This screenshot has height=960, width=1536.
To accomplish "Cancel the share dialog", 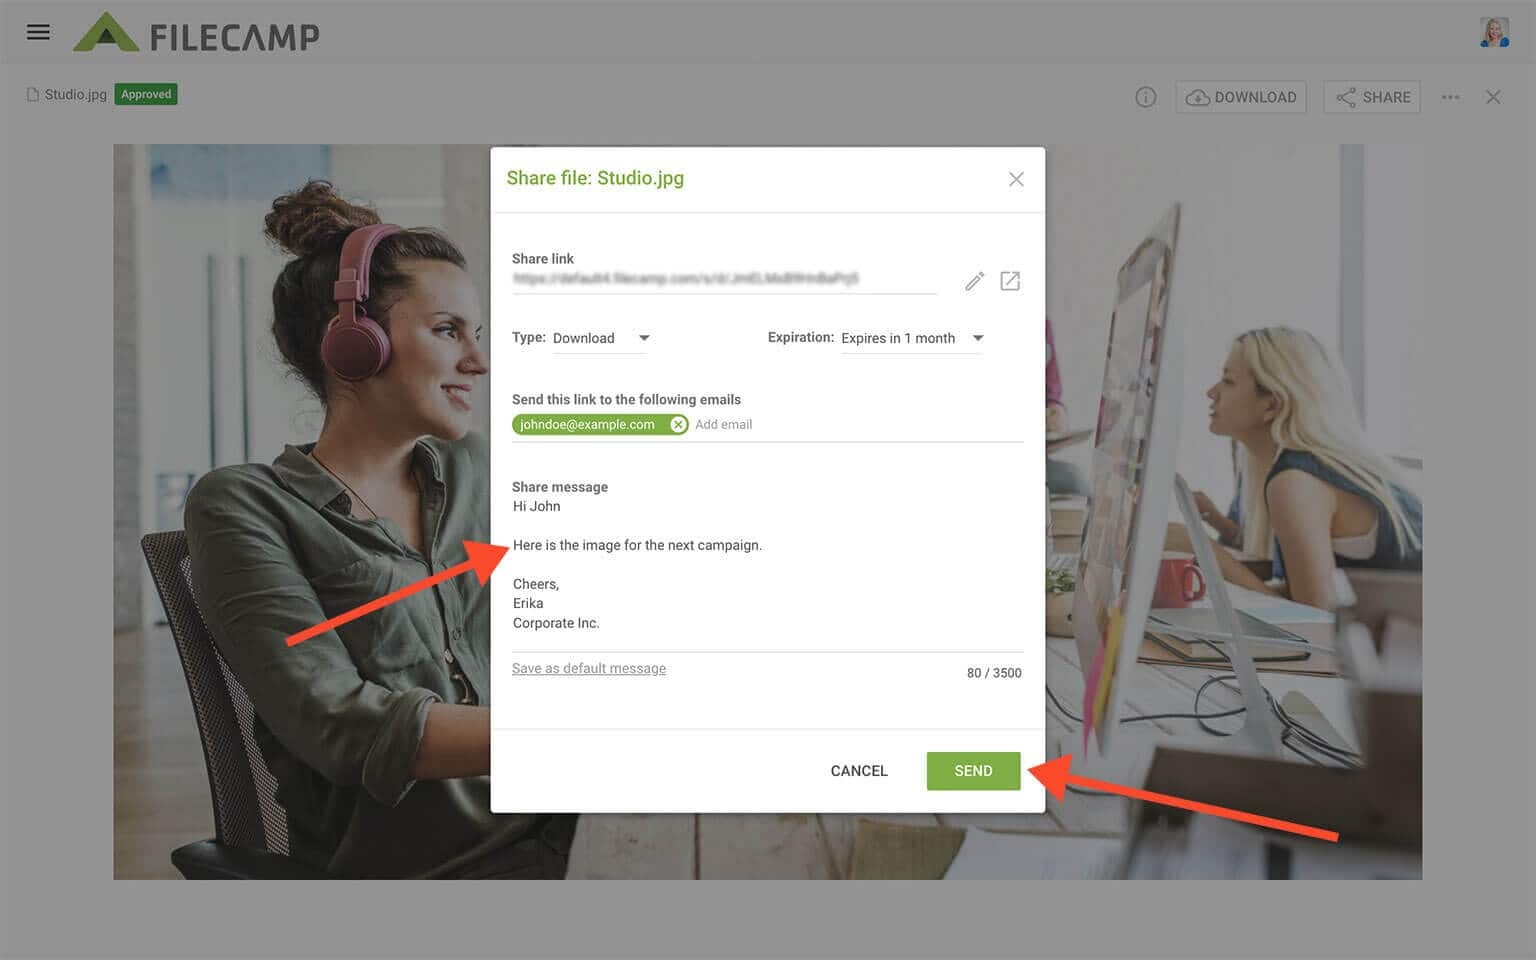I will (858, 771).
